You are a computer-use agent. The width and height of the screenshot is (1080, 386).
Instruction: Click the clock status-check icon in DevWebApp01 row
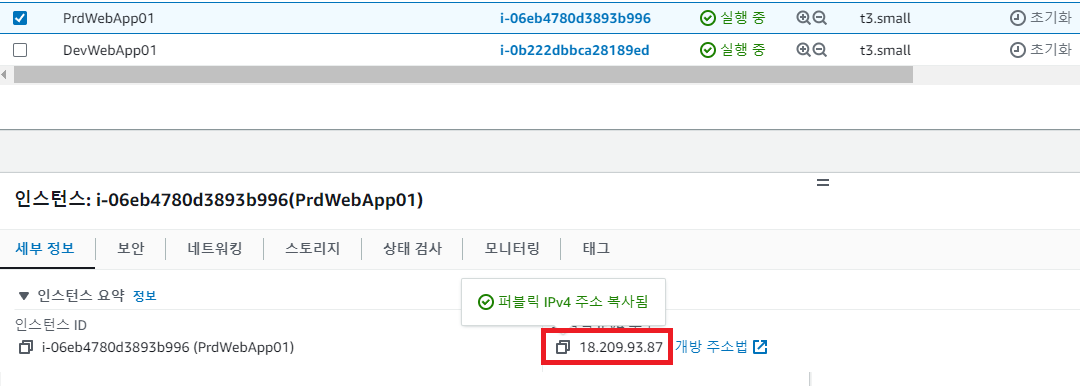click(1017, 50)
